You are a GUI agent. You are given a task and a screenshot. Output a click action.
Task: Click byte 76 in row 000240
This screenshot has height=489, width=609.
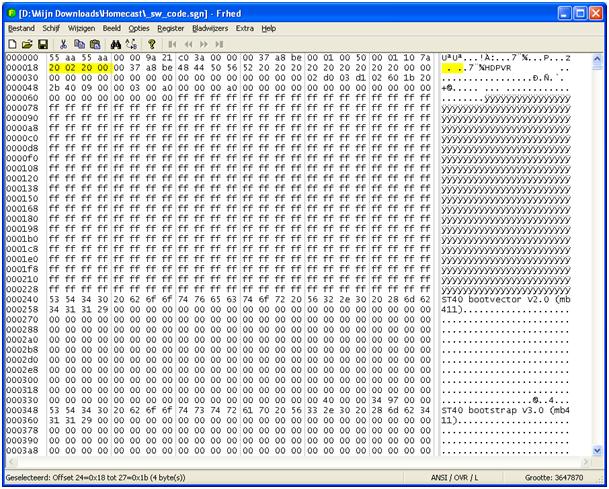199,299
